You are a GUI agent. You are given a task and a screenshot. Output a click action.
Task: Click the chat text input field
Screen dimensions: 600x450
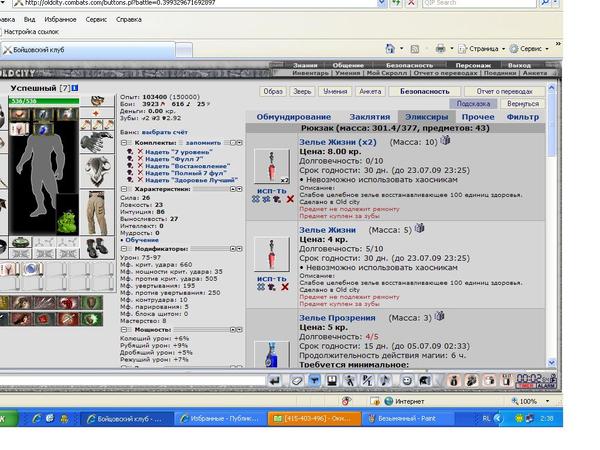[x=132, y=380]
